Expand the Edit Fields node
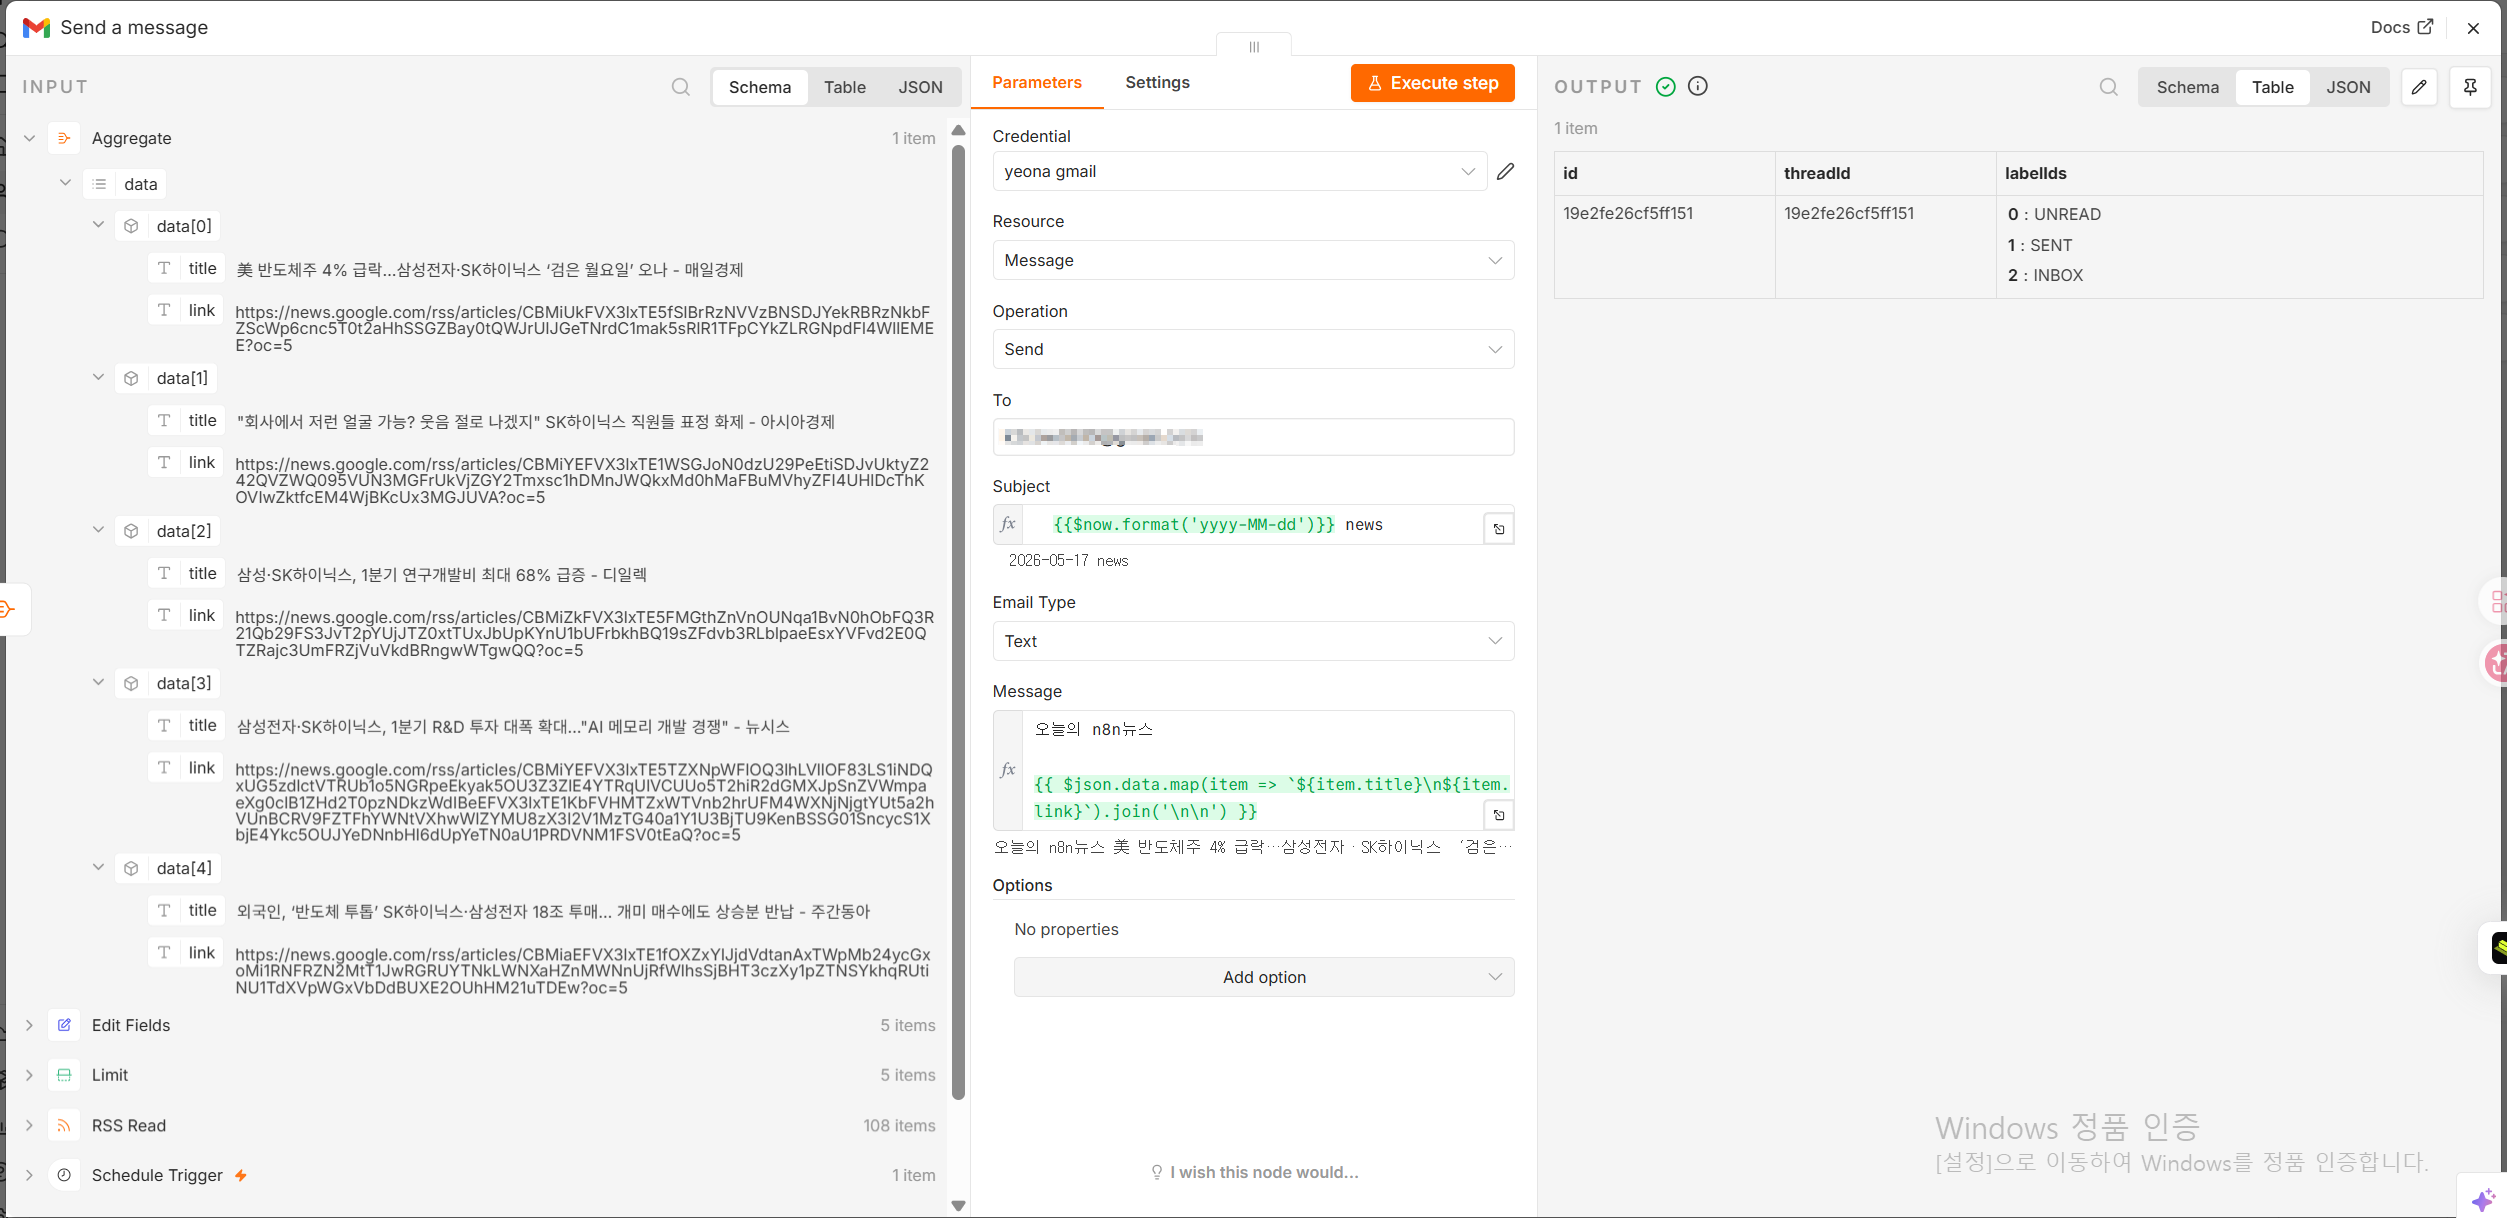 pyautogui.click(x=30, y=1025)
